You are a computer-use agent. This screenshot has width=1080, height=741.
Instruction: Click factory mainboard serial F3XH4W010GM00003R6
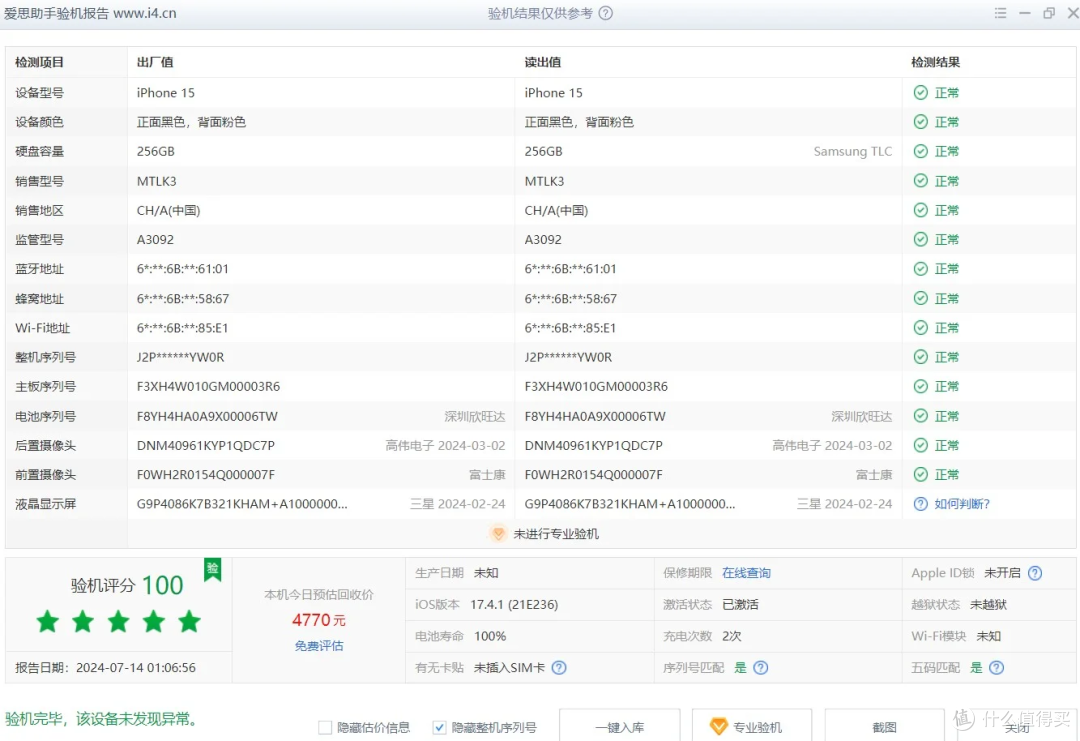pyautogui.click(x=208, y=386)
